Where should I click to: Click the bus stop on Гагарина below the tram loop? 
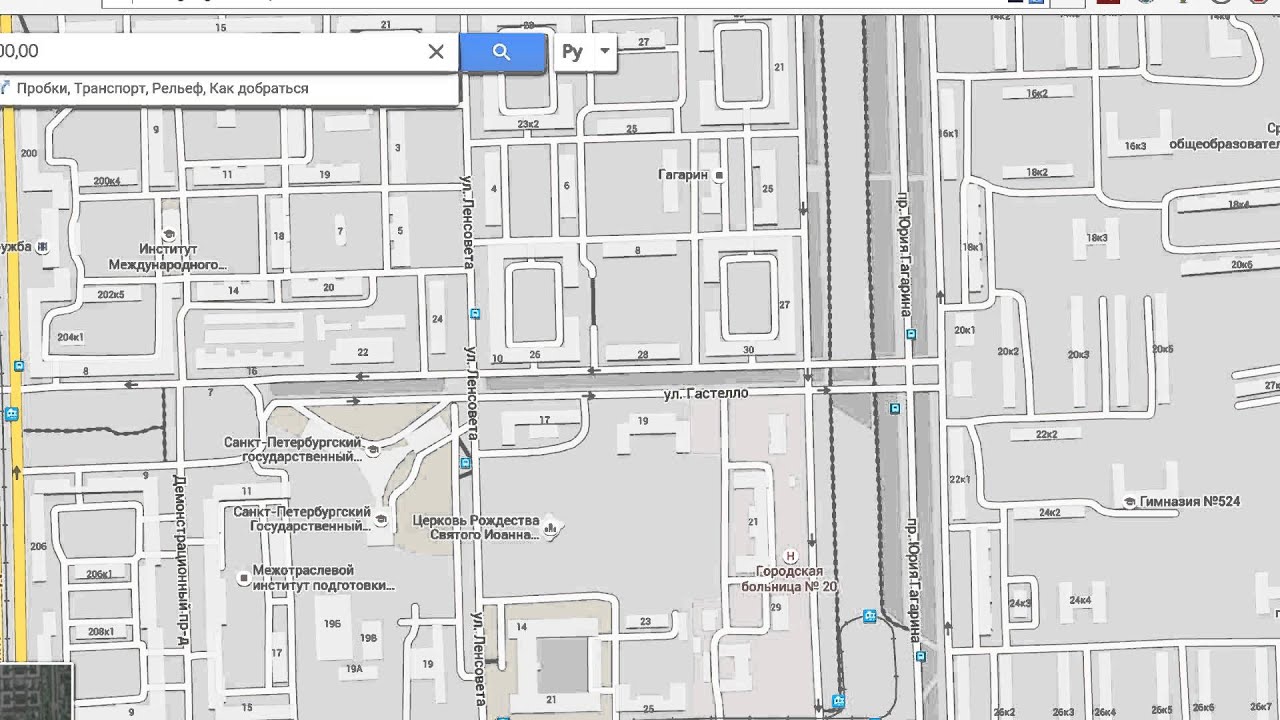921,657
